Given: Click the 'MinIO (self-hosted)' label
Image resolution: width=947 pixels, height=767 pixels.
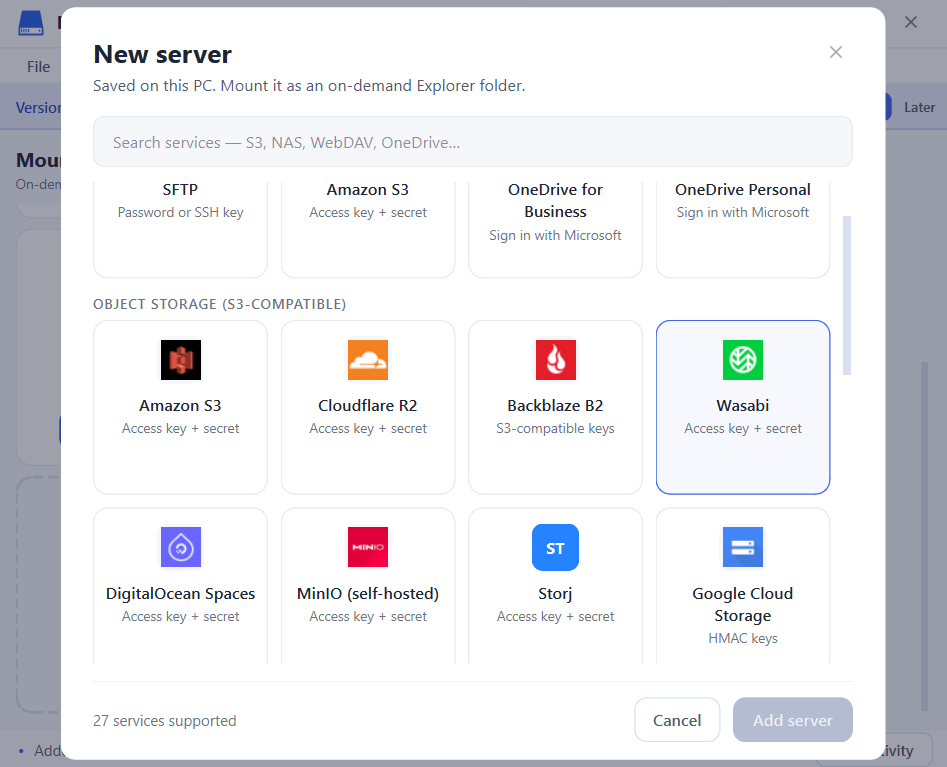Looking at the screenshot, I should click(368, 594).
